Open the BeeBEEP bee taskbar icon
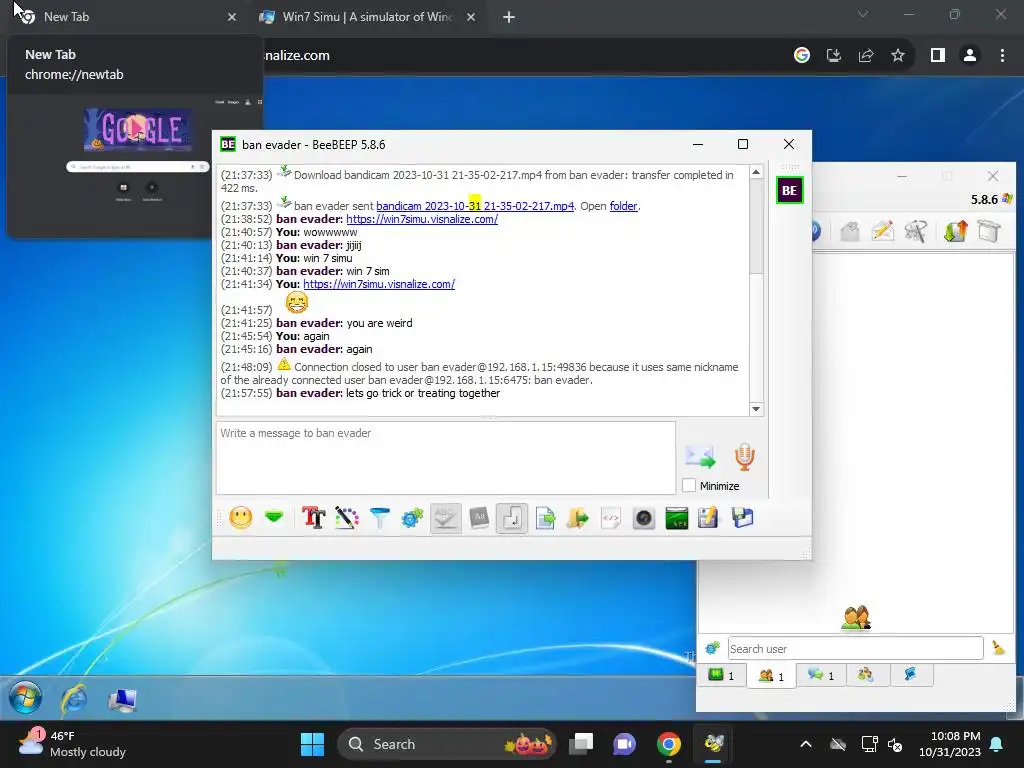This screenshot has width=1024, height=768. point(714,744)
